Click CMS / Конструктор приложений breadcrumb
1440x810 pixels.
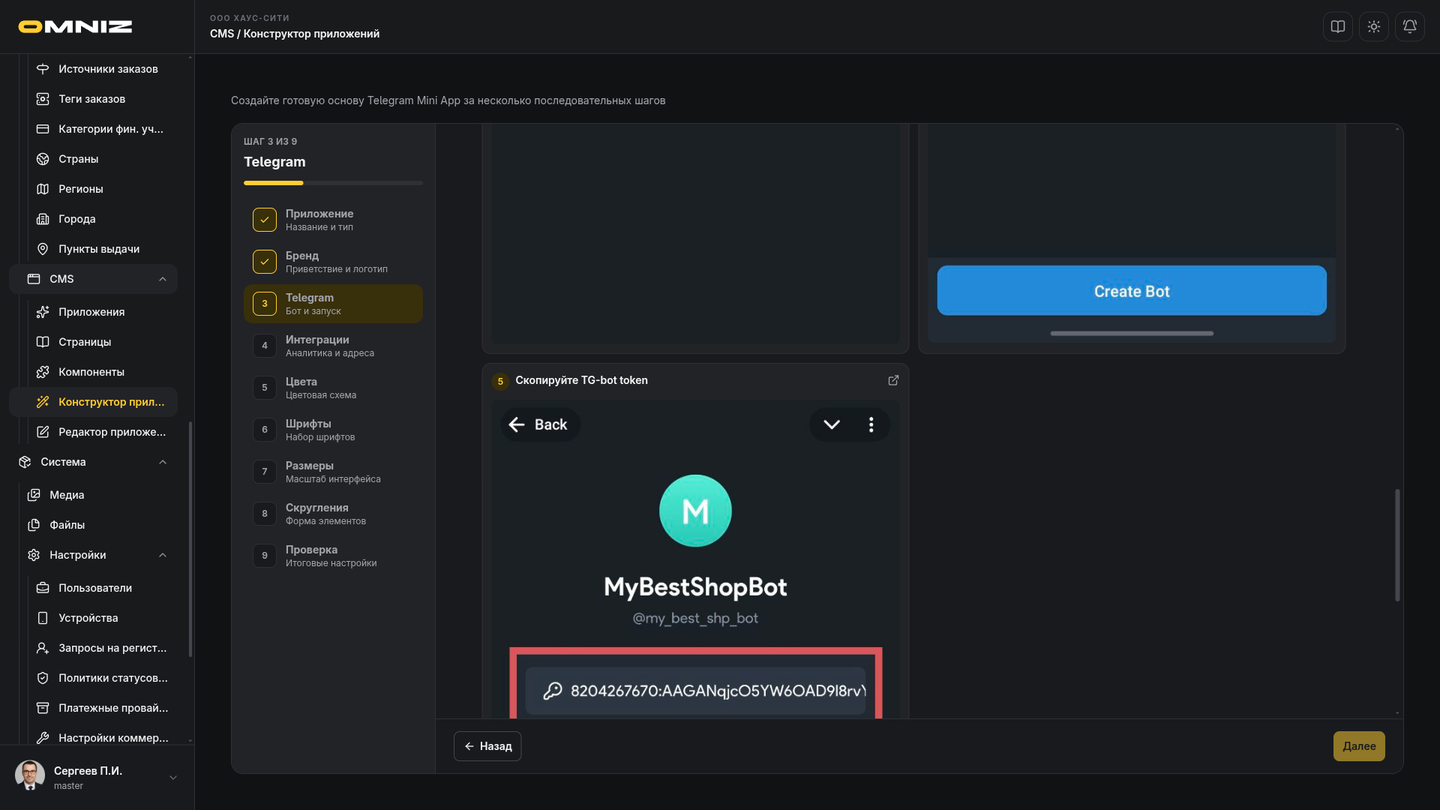pos(295,34)
